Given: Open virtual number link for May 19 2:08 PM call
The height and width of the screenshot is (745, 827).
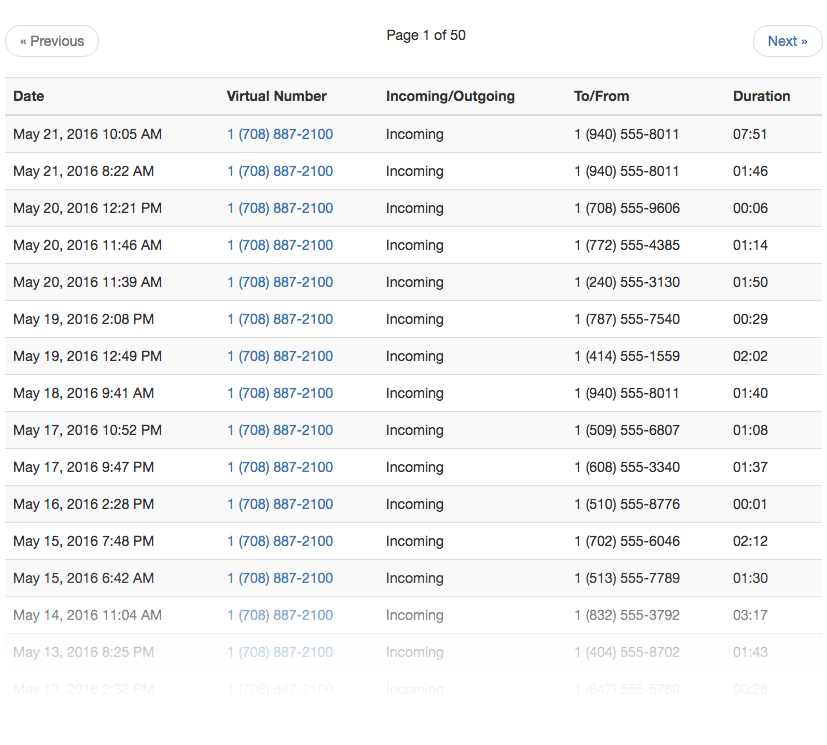Looking at the screenshot, I should (x=280, y=319).
